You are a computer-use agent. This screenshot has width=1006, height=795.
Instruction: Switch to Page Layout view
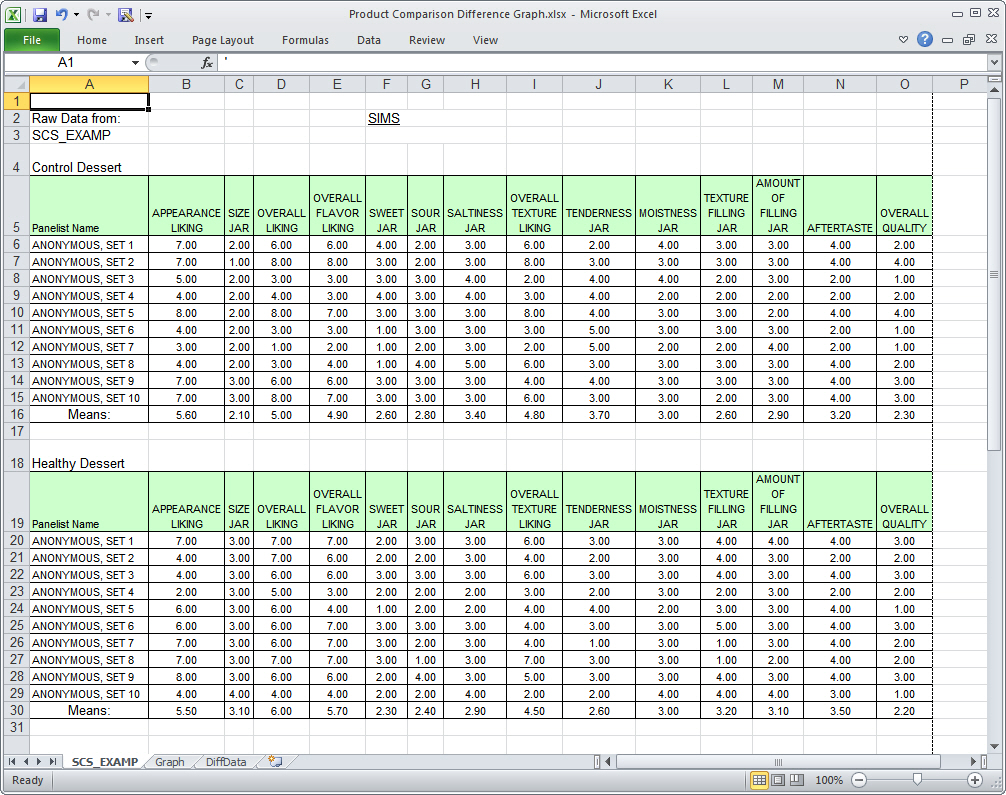(x=778, y=780)
